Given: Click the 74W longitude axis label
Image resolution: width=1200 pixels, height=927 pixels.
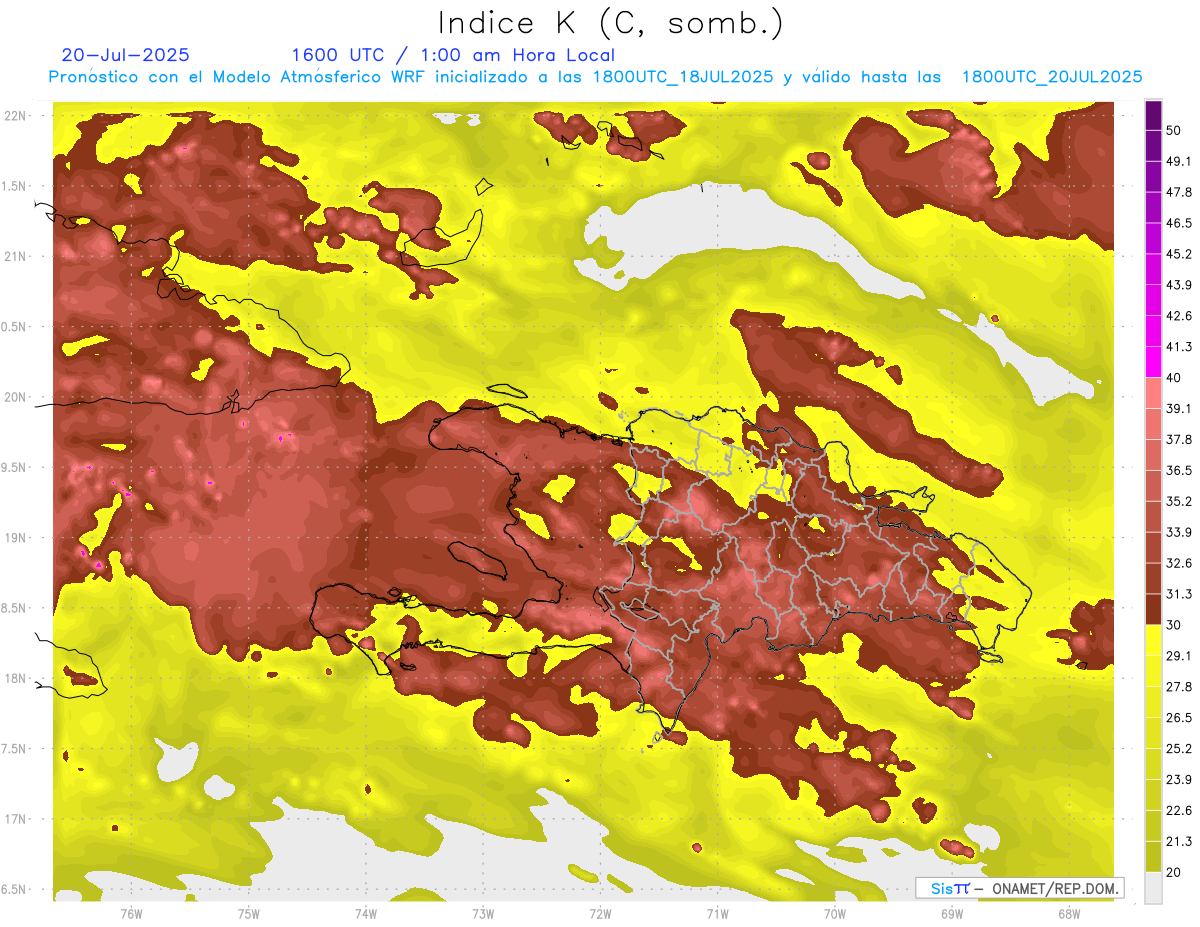Looking at the screenshot, I should pos(366,912).
